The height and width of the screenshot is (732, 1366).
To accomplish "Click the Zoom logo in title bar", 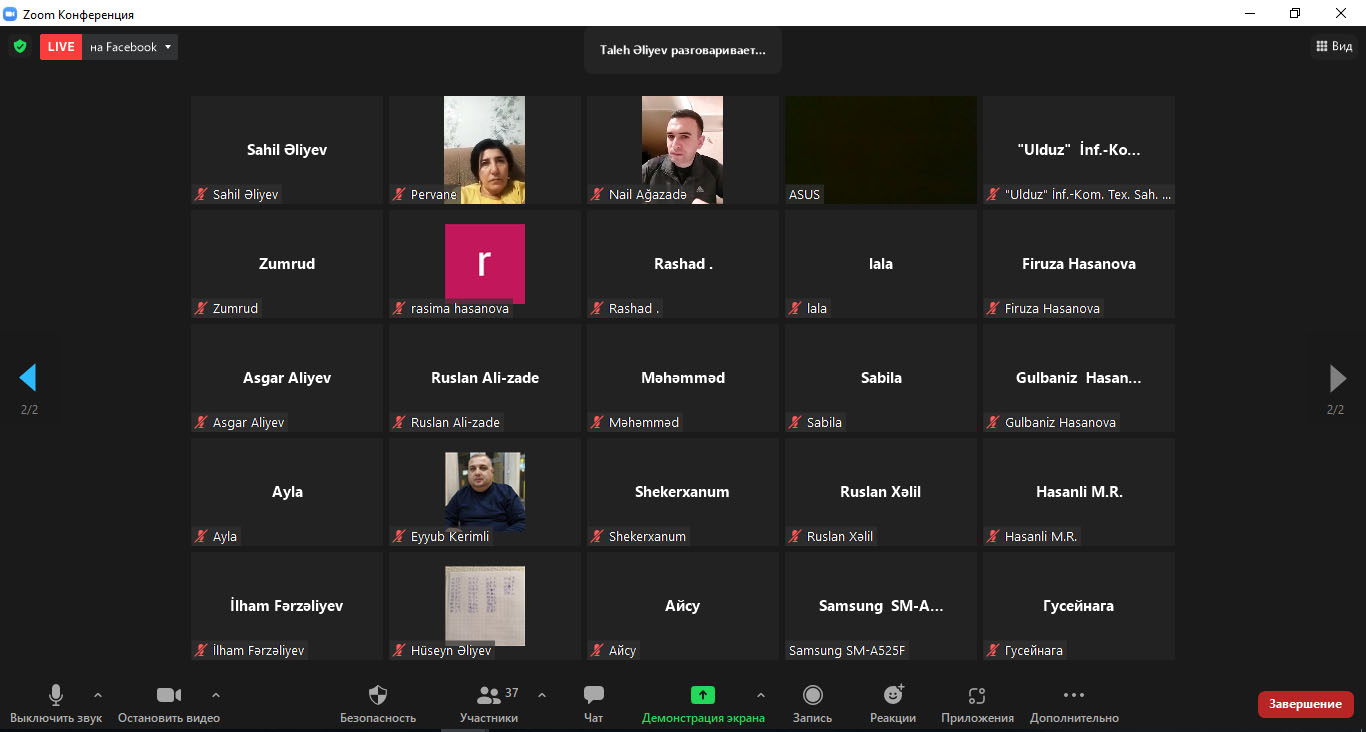I will tap(10, 14).
